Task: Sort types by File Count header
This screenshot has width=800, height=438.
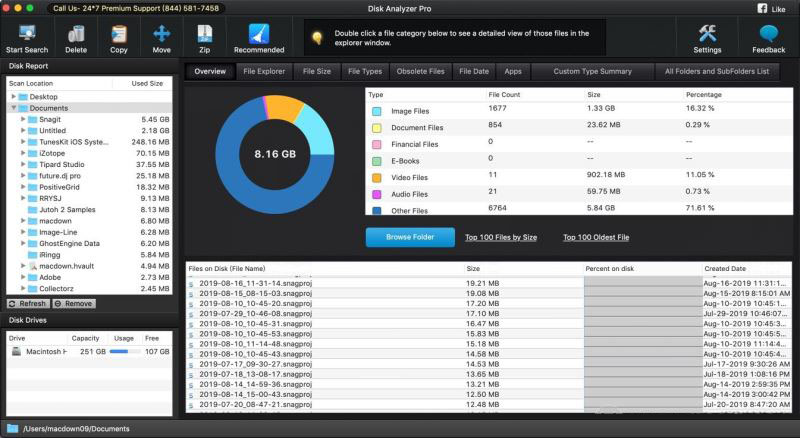Action: tap(504, 95)
